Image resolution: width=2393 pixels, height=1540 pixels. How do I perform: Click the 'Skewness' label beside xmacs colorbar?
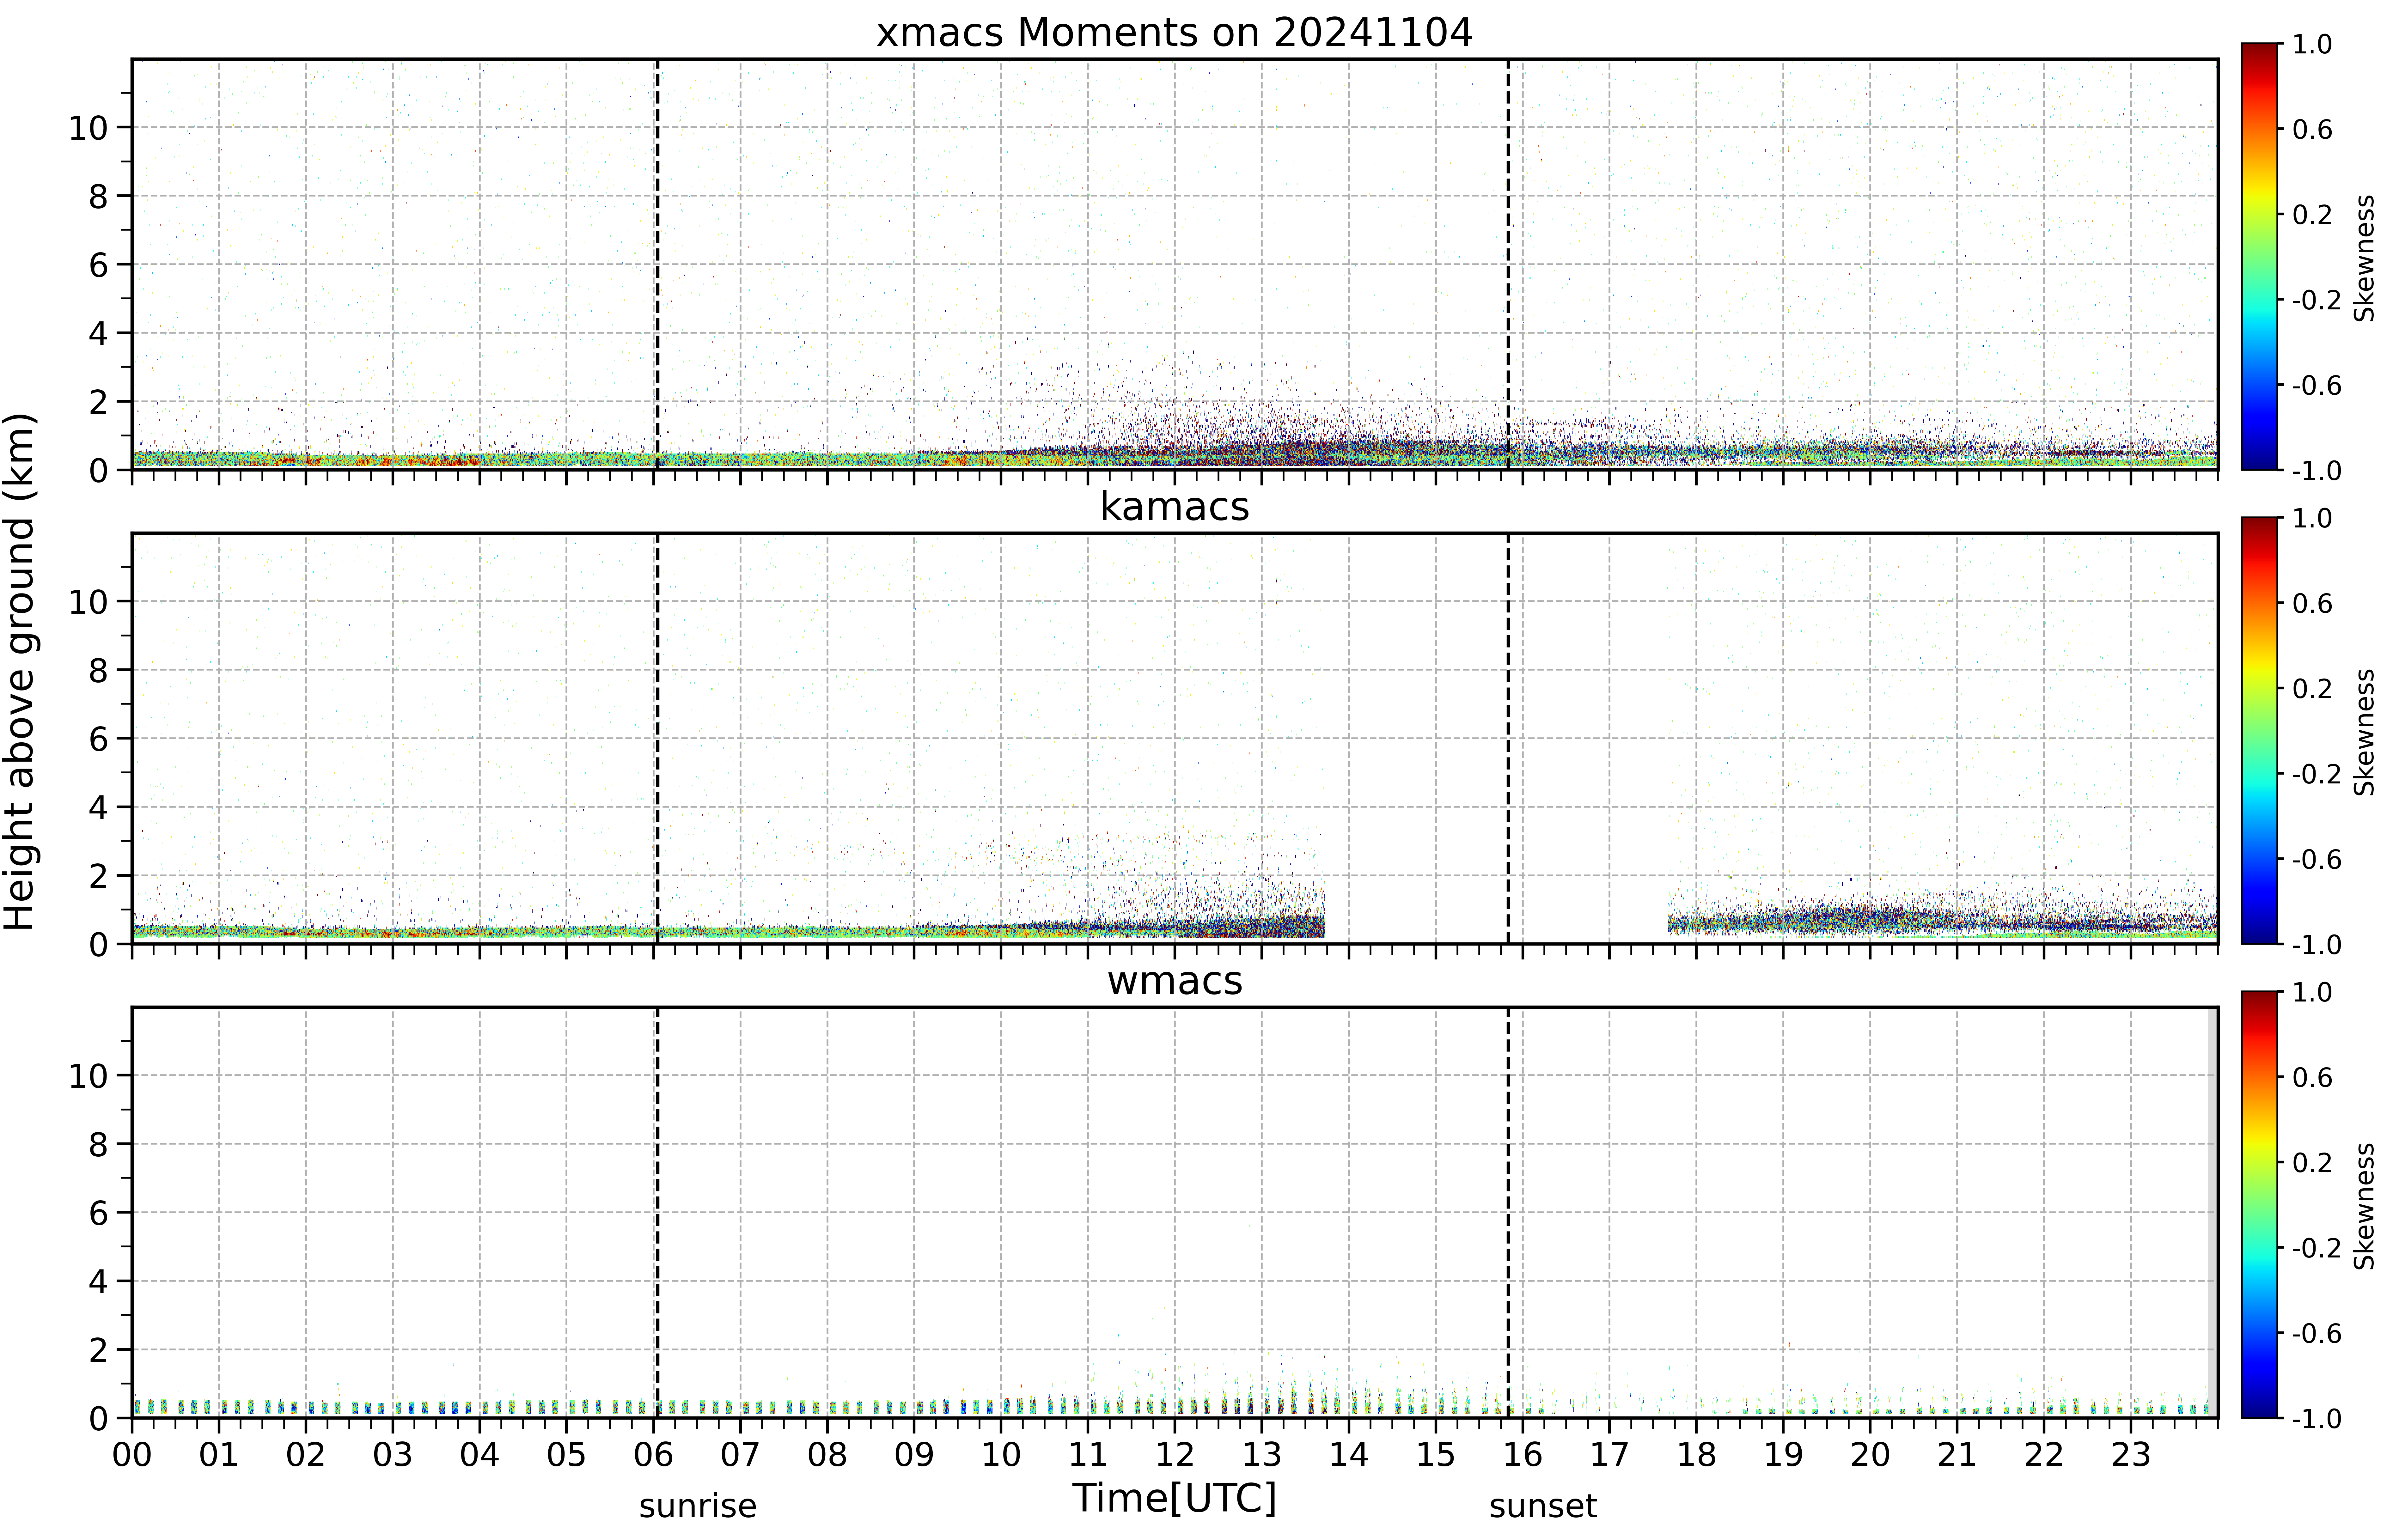tap(2364, 258)
